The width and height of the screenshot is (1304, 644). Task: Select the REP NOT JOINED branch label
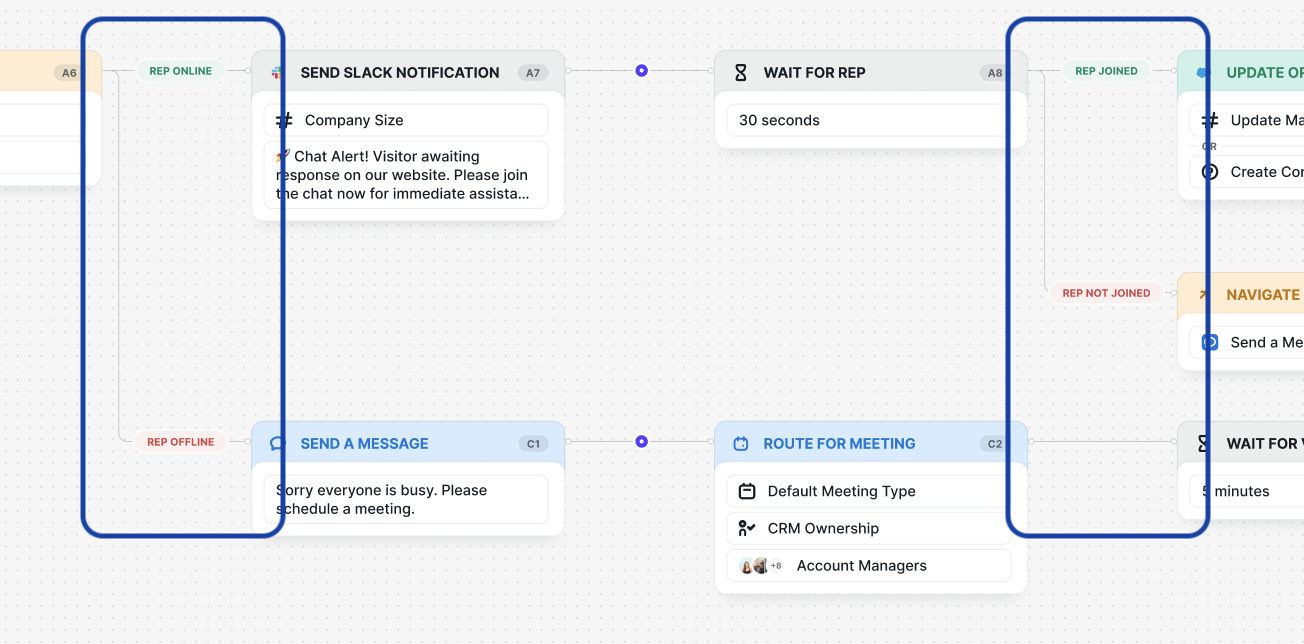1106,293
